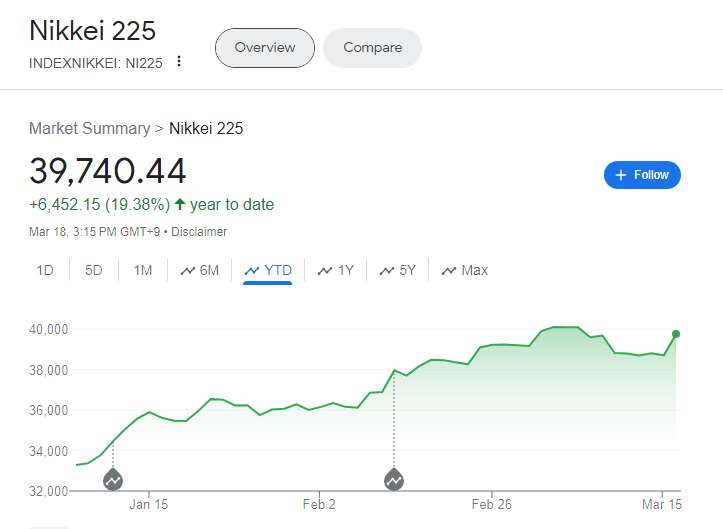Viewport: 723px width, 529px height.
Task: Click the green endpoint dot on chart
Action: click(676, 334)
